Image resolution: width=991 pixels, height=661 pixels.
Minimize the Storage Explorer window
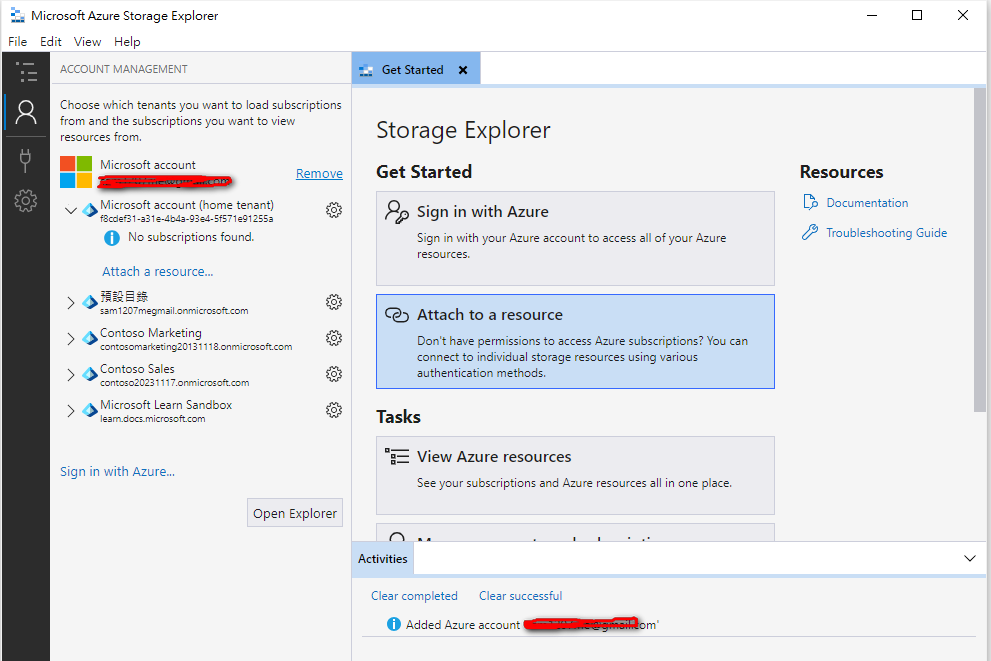click(872, 15)
